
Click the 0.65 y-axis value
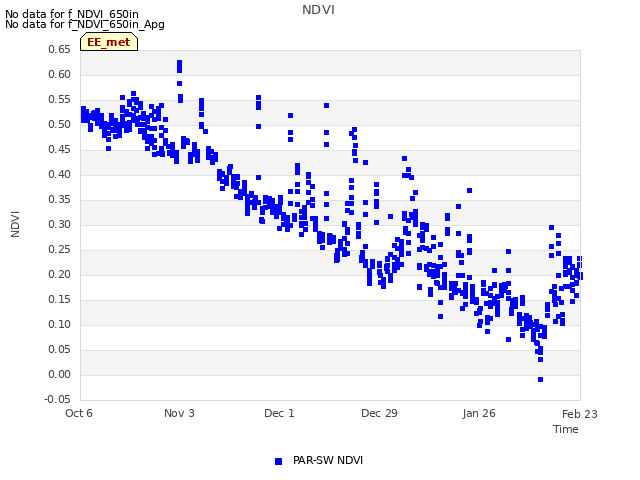(x=59, y=49)
